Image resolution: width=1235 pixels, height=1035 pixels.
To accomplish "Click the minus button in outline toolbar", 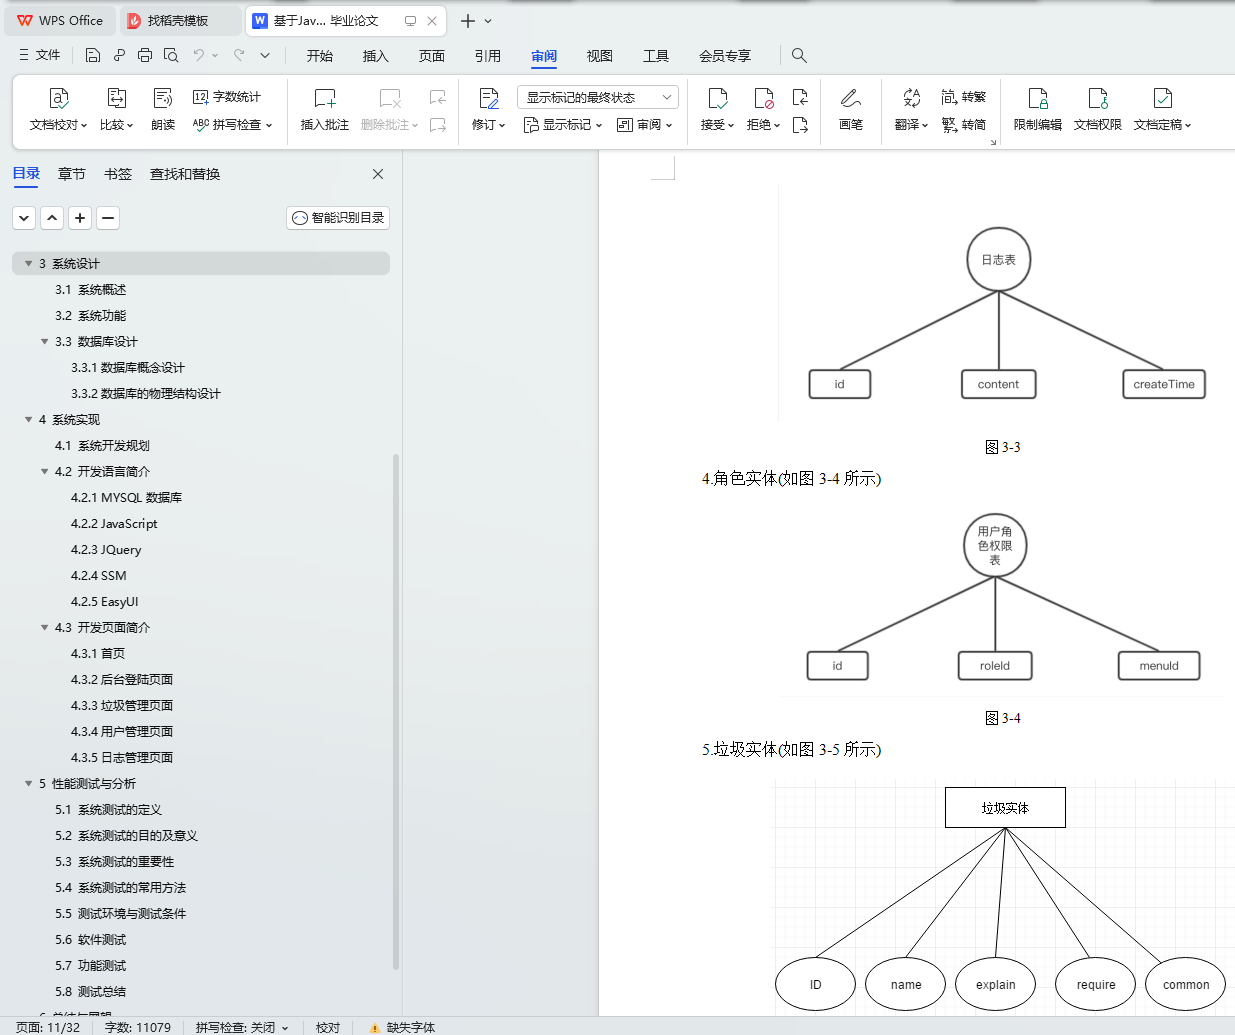I will (x=108, y=217).
